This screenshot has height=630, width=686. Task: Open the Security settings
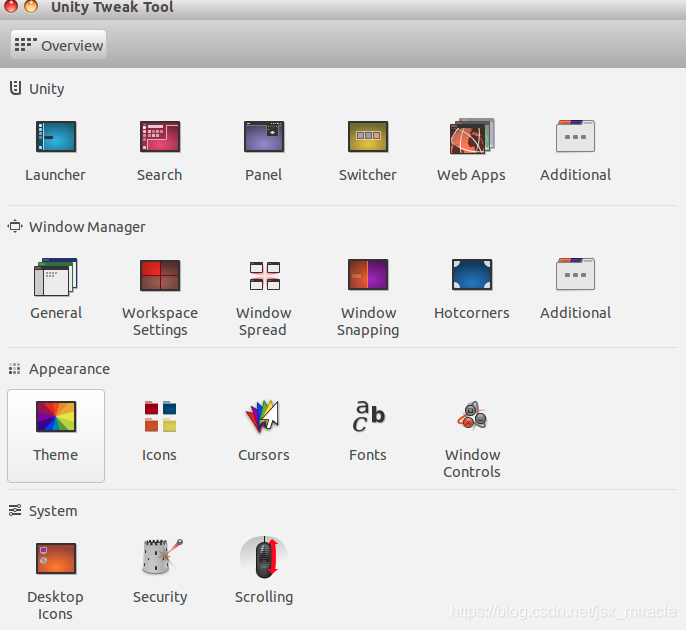tap(160, 572)
